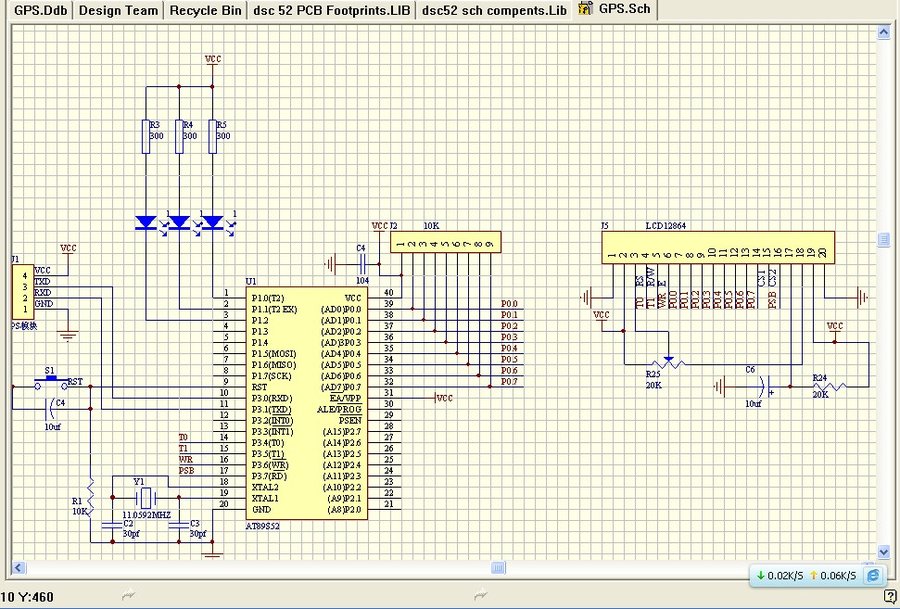Click the browser icon in network speed widget
The image size is (900, 609).
872,576
